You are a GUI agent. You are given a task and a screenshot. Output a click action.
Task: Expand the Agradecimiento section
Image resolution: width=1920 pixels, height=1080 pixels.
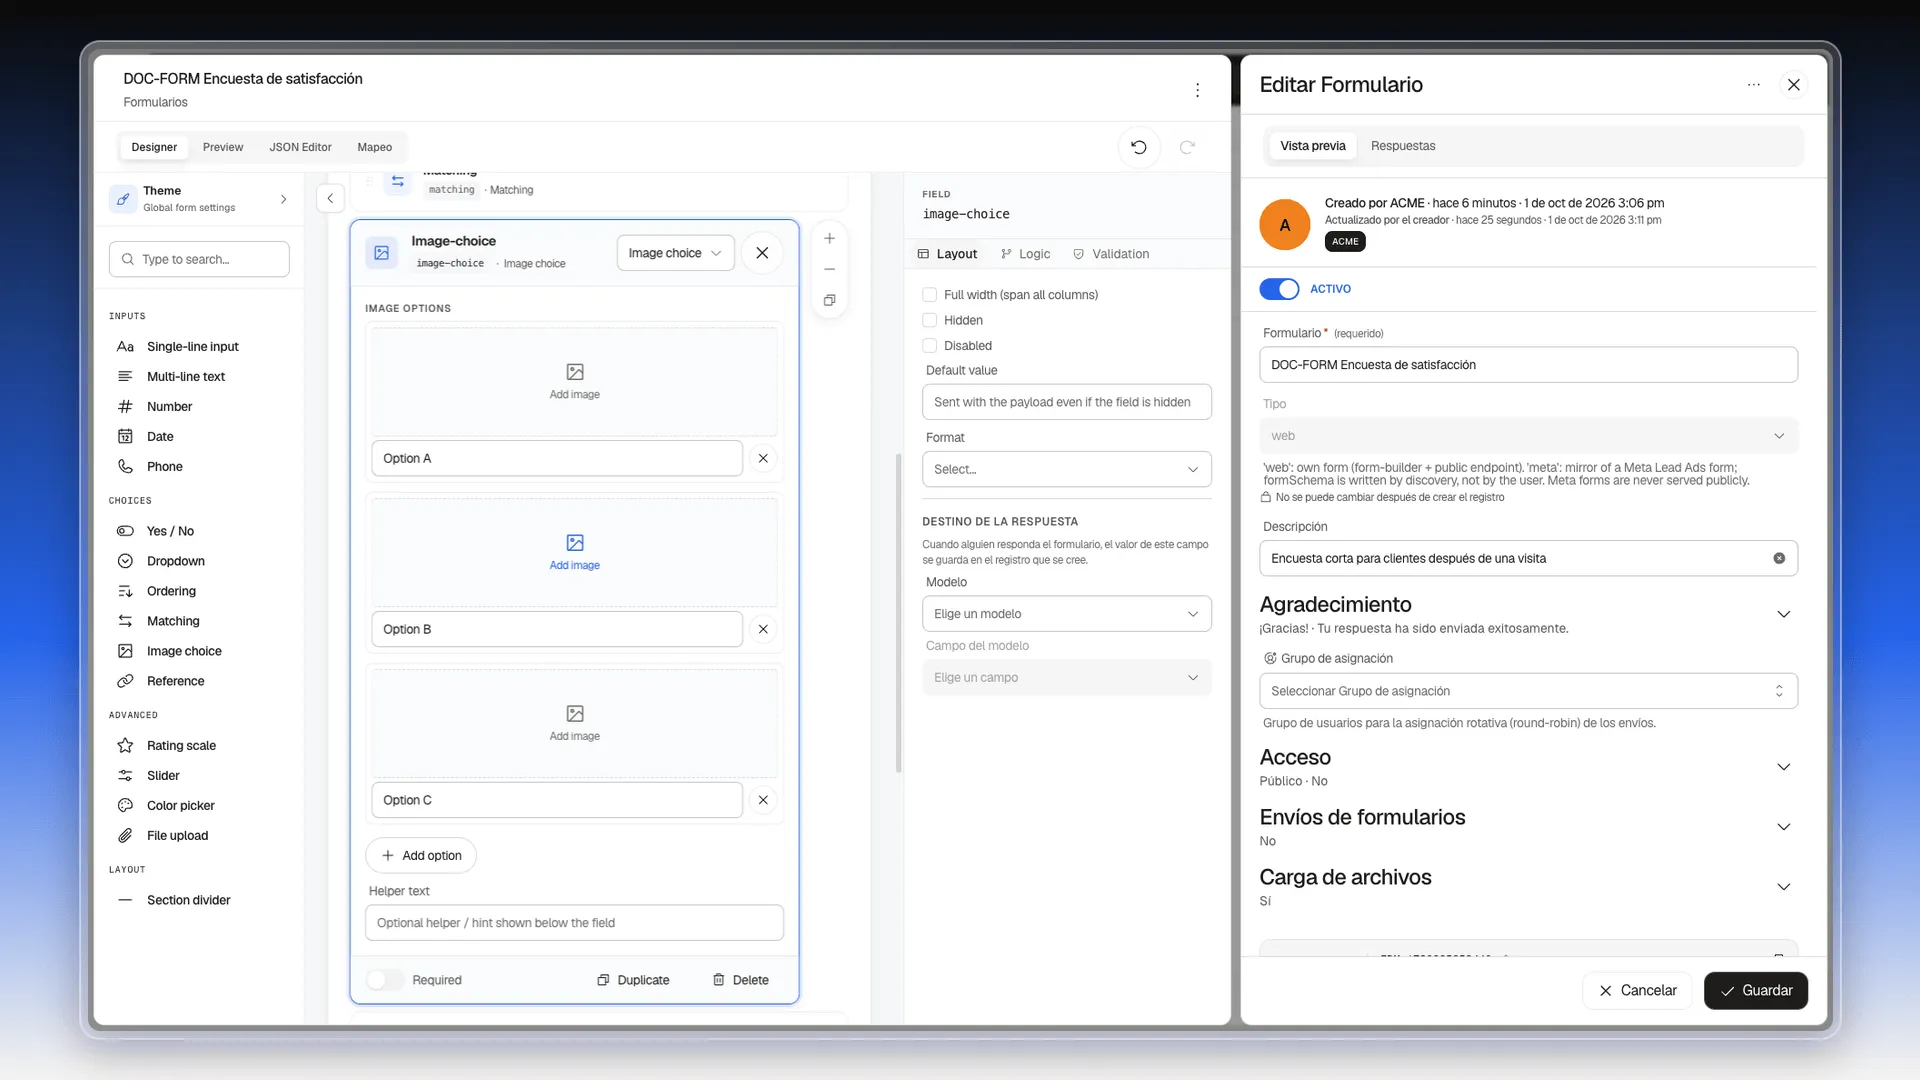pos(1783,614)
